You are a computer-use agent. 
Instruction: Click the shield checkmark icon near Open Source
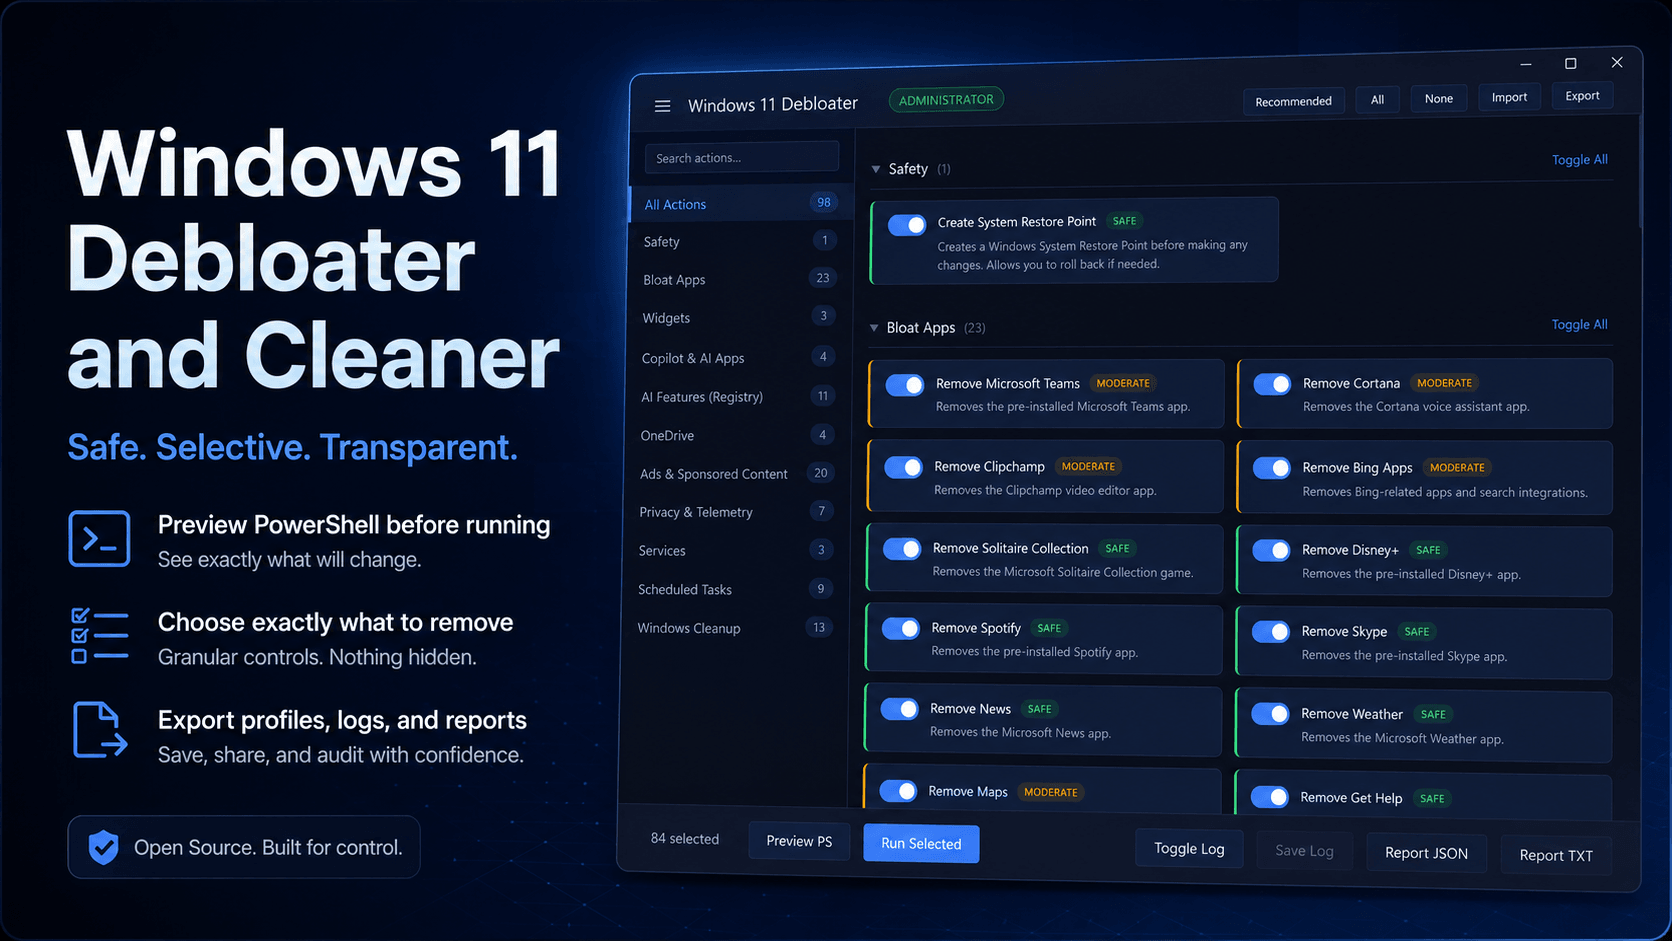click(x=103, y=848)
